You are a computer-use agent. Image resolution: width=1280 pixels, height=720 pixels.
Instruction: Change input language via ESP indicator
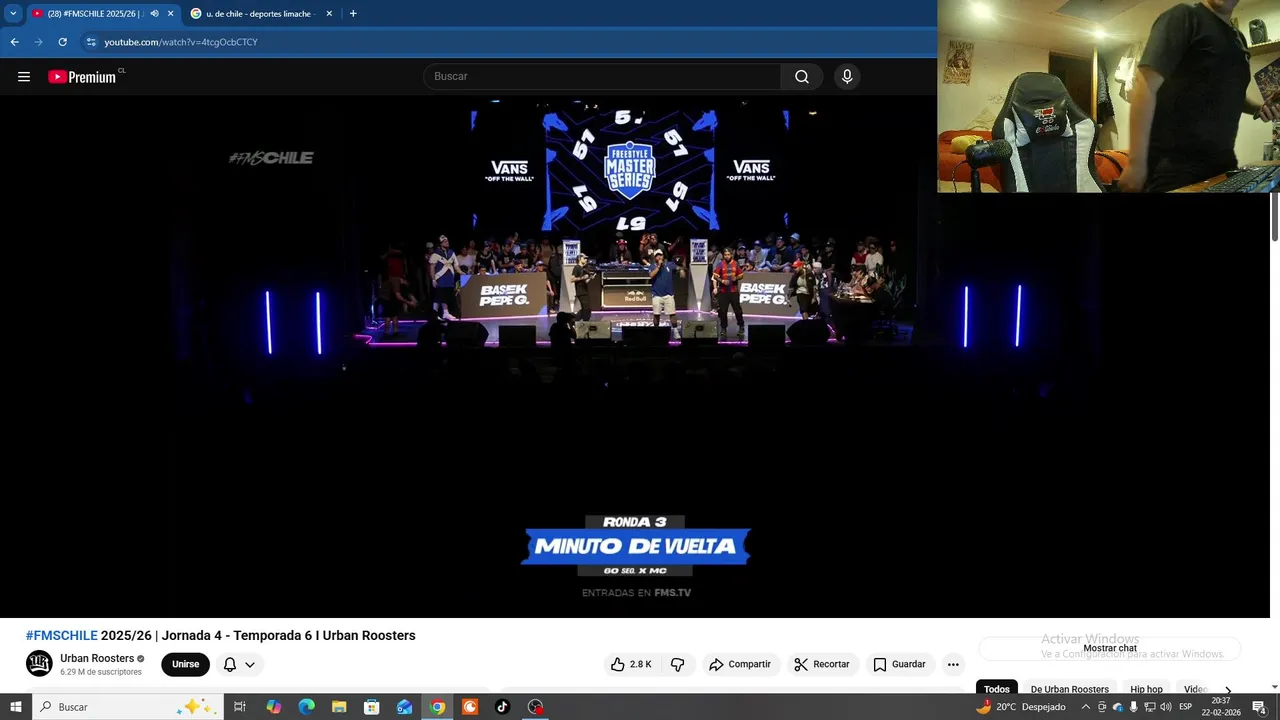click(x=1186, y=707)
